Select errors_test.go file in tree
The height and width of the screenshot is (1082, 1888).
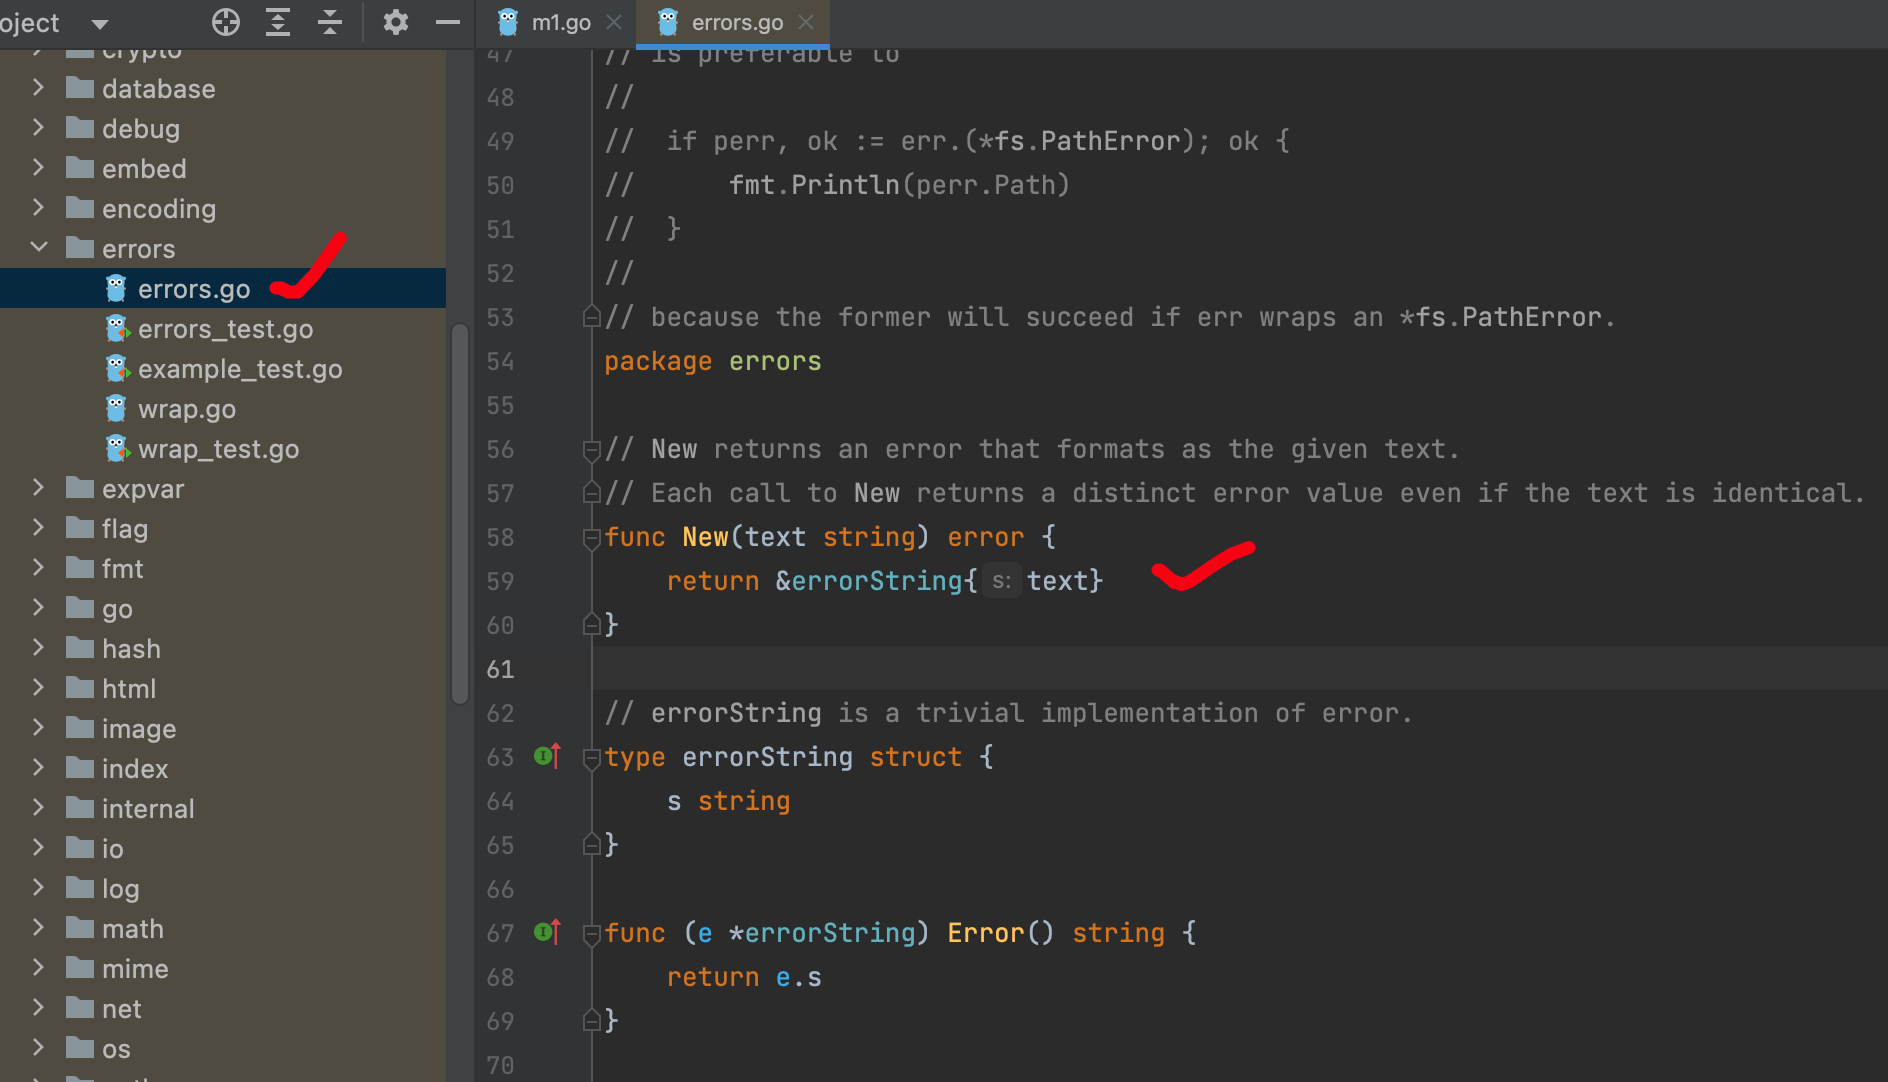pos(225,329)
